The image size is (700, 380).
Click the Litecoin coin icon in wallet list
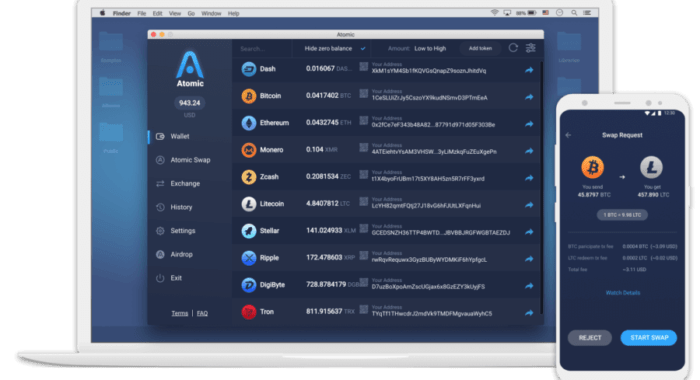249,204
